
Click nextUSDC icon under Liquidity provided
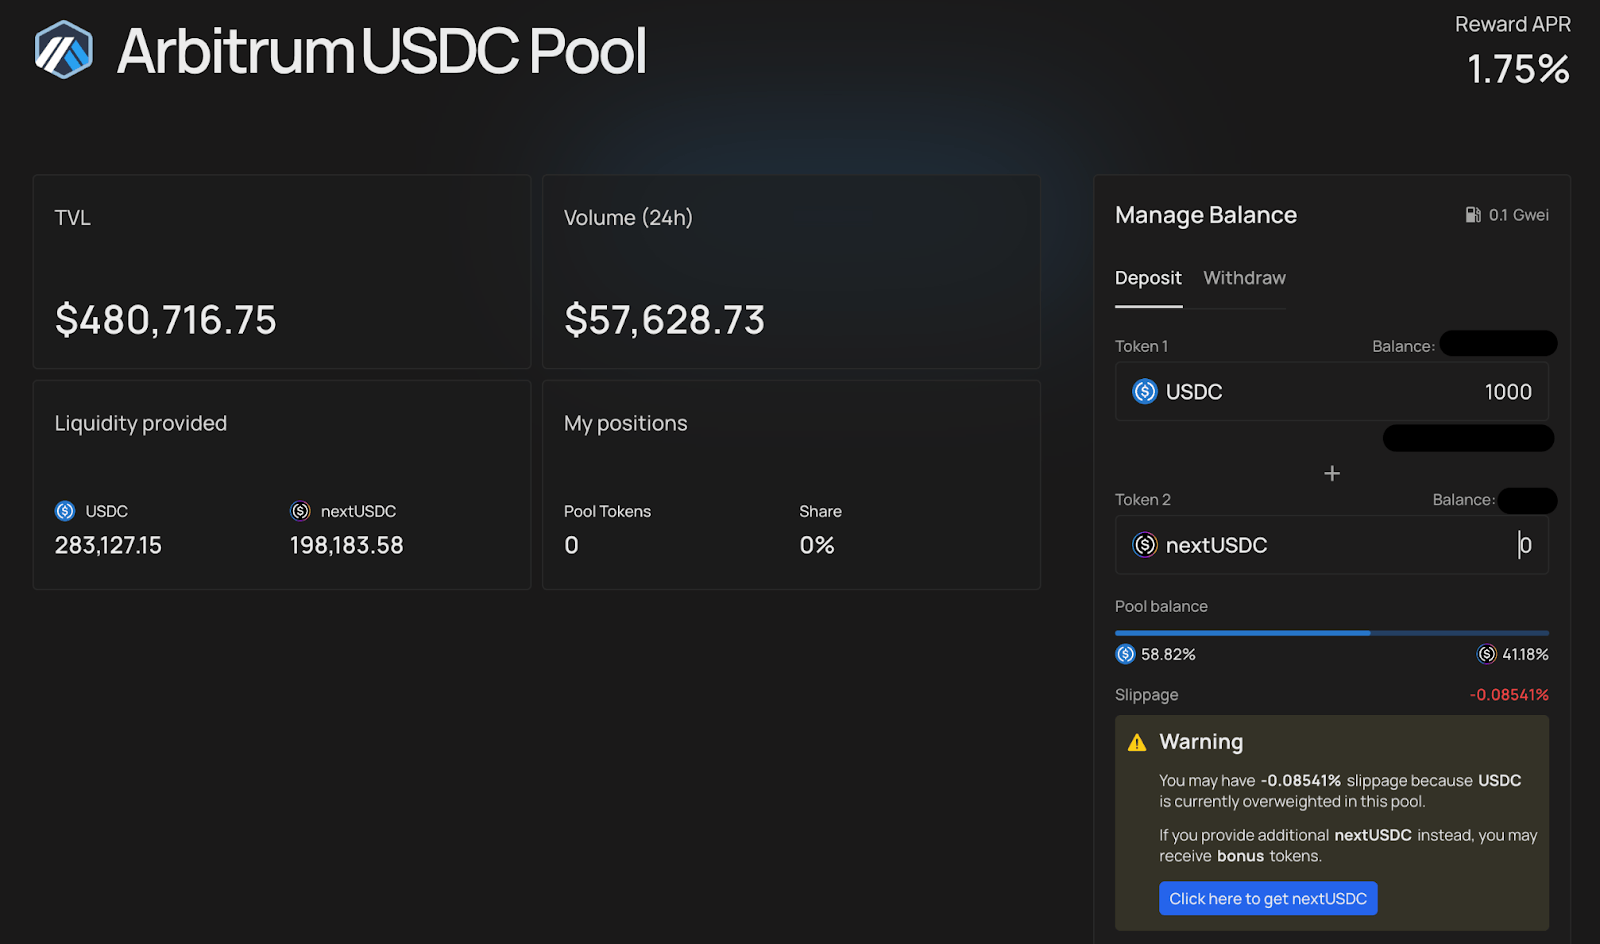tap(300, 511)
